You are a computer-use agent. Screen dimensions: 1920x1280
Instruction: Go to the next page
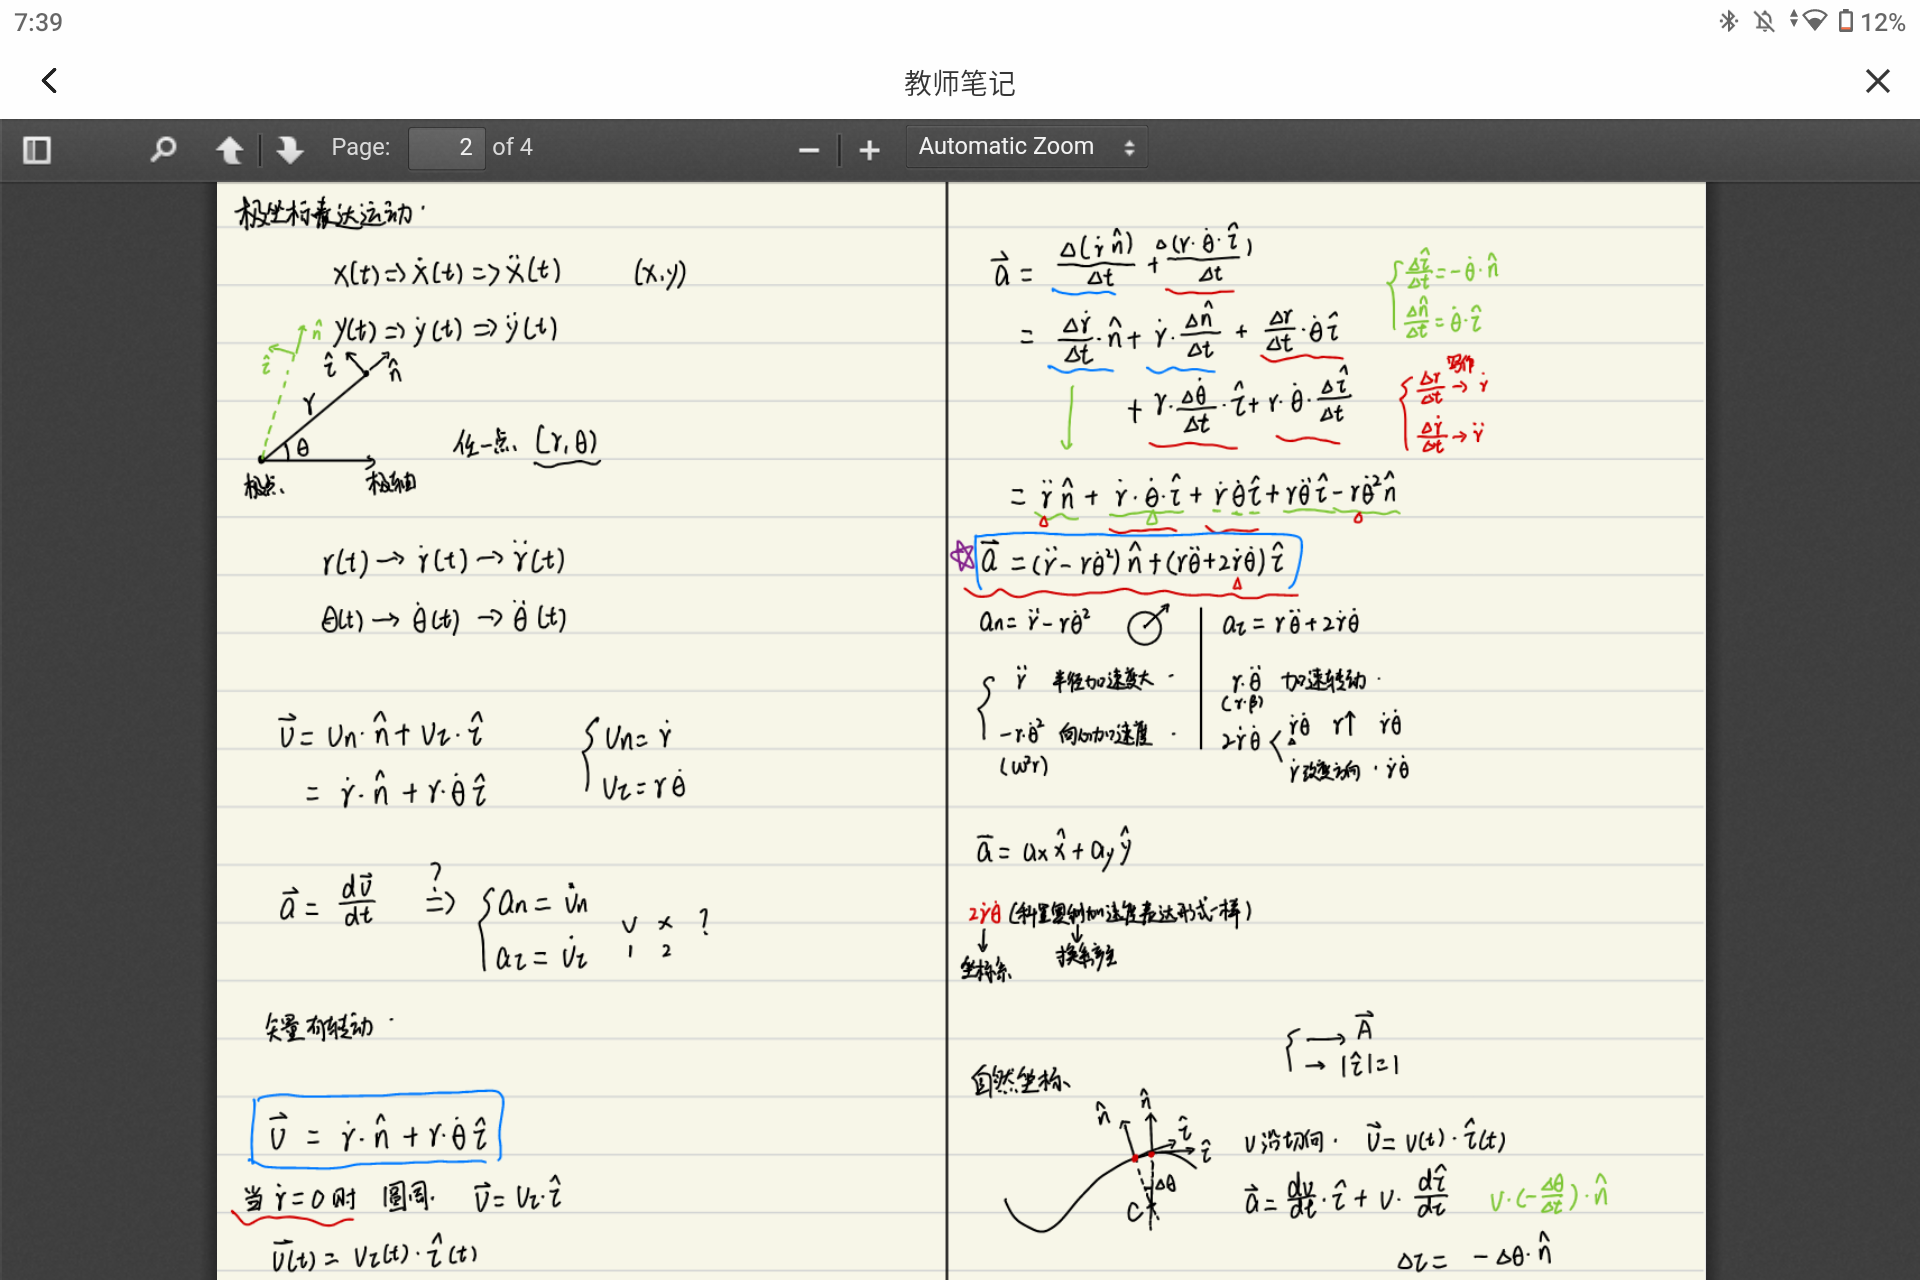tap(290, 150)
